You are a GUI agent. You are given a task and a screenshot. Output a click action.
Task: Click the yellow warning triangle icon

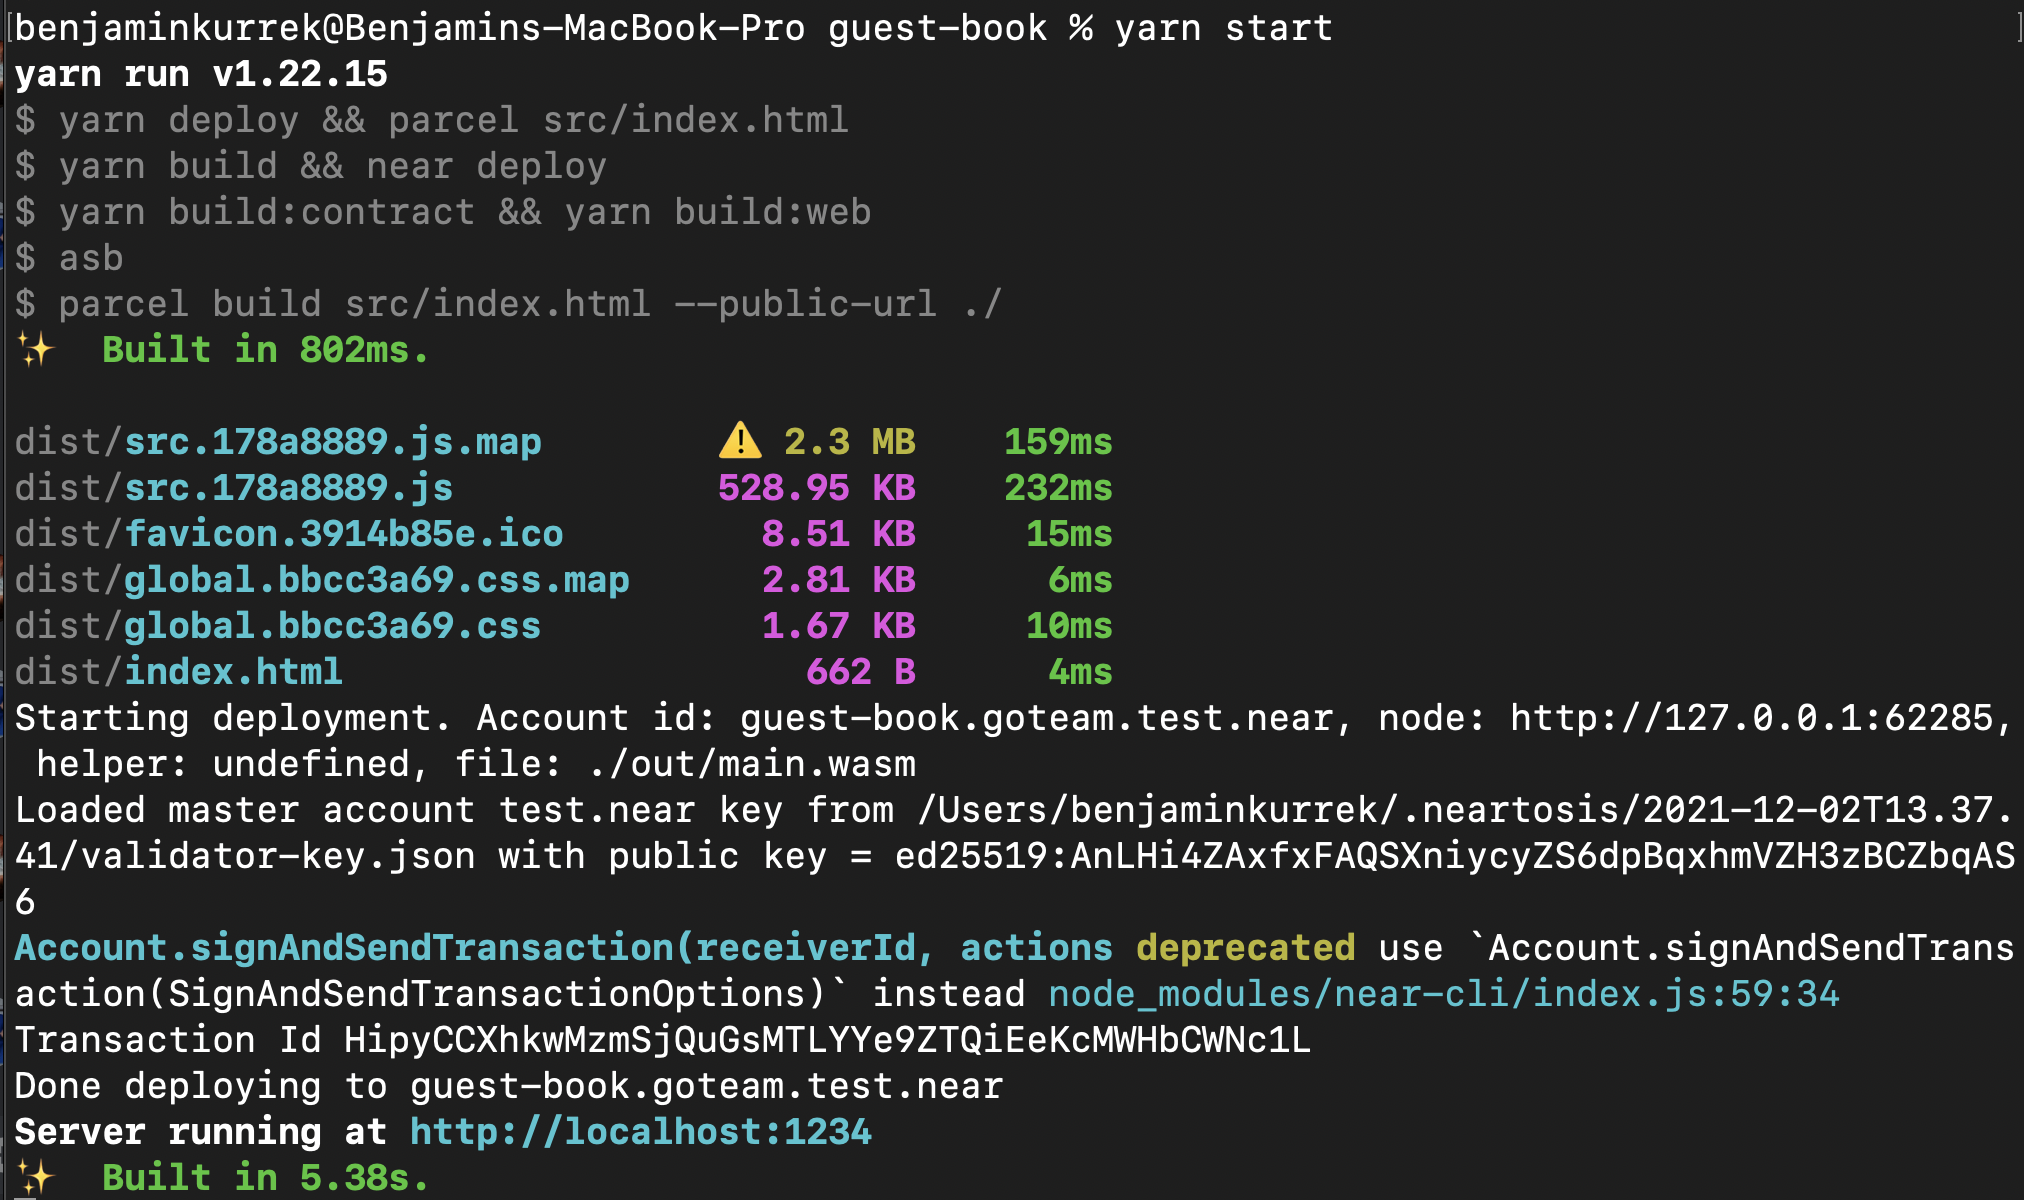pos(740,441)
